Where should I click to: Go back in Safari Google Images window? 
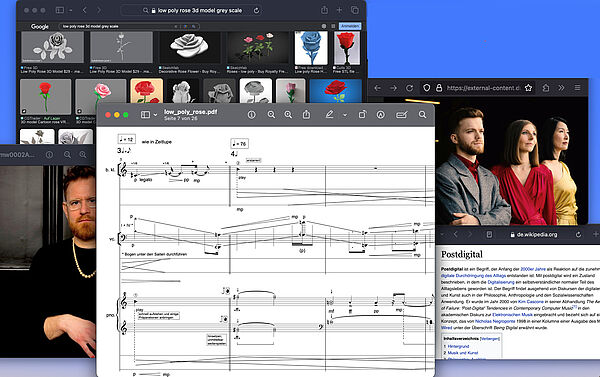[85, 10]
